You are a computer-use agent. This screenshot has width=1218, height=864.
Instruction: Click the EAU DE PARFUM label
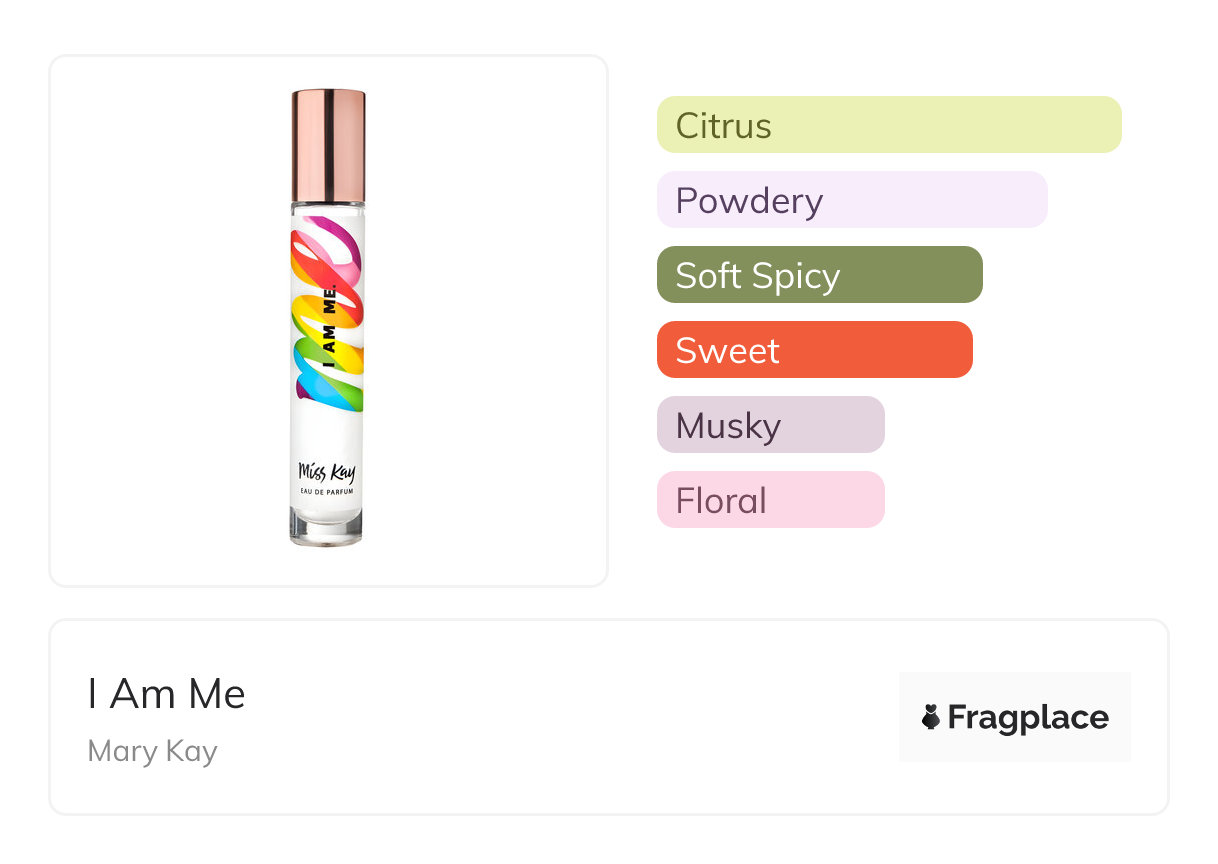(327, 491)
